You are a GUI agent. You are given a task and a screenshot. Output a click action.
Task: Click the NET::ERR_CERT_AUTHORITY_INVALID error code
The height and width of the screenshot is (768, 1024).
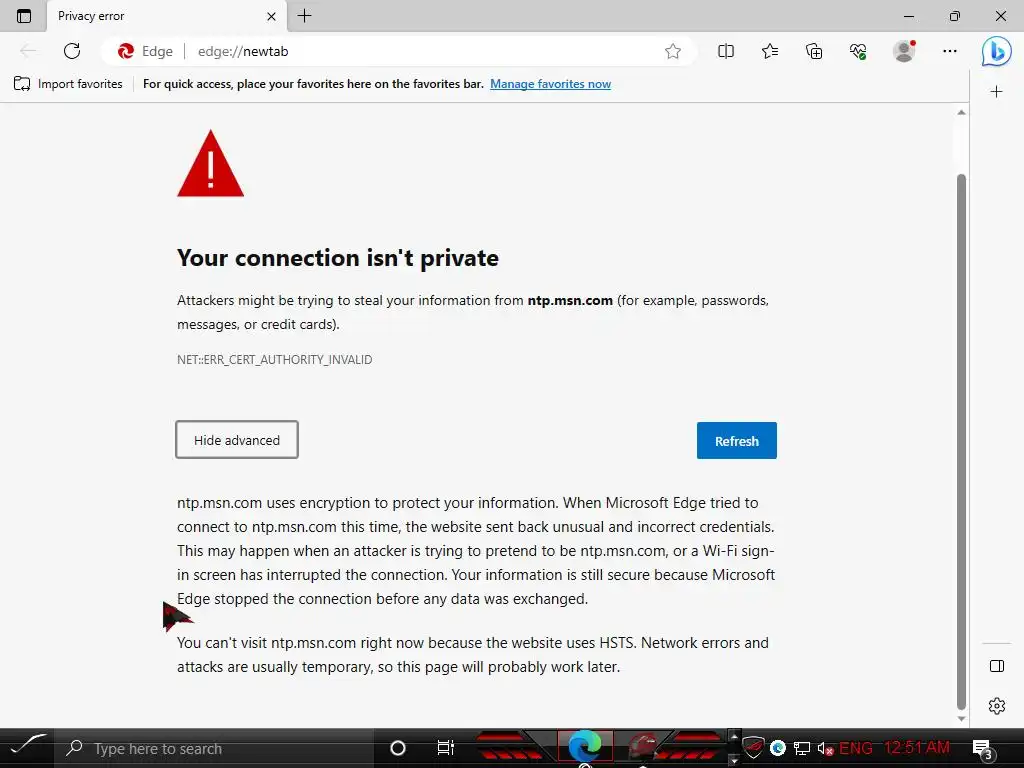274,360
